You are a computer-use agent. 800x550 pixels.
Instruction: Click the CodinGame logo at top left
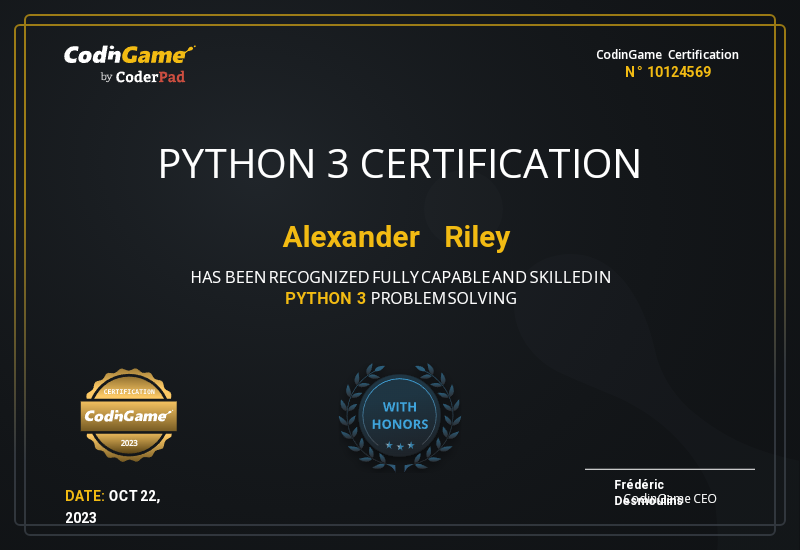click(x=129, y=55)
